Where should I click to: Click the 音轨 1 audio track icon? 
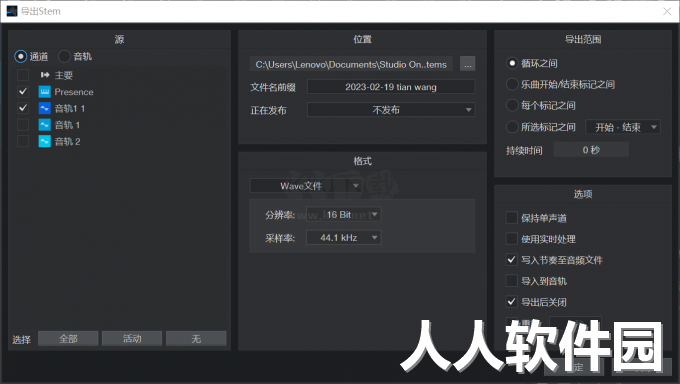point(45,125)
